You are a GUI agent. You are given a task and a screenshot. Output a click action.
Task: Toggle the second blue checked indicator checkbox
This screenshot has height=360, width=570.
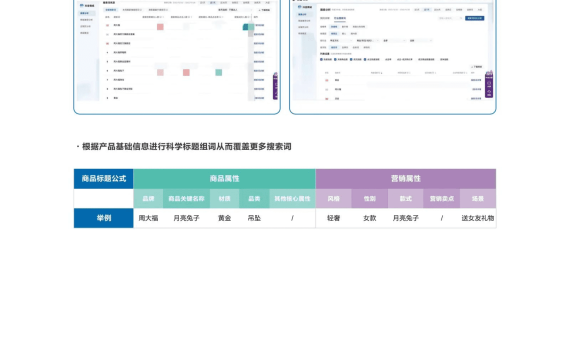336,59
